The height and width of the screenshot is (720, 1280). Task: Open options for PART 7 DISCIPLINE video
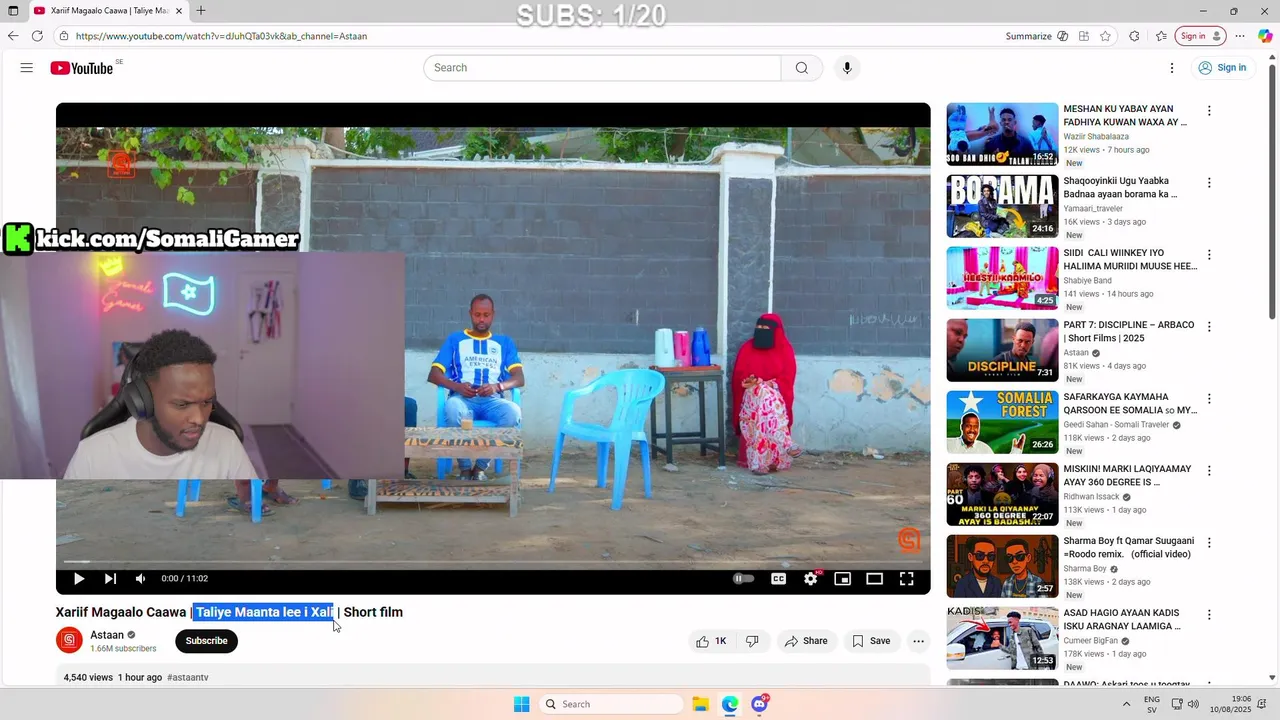(1209, 327)
